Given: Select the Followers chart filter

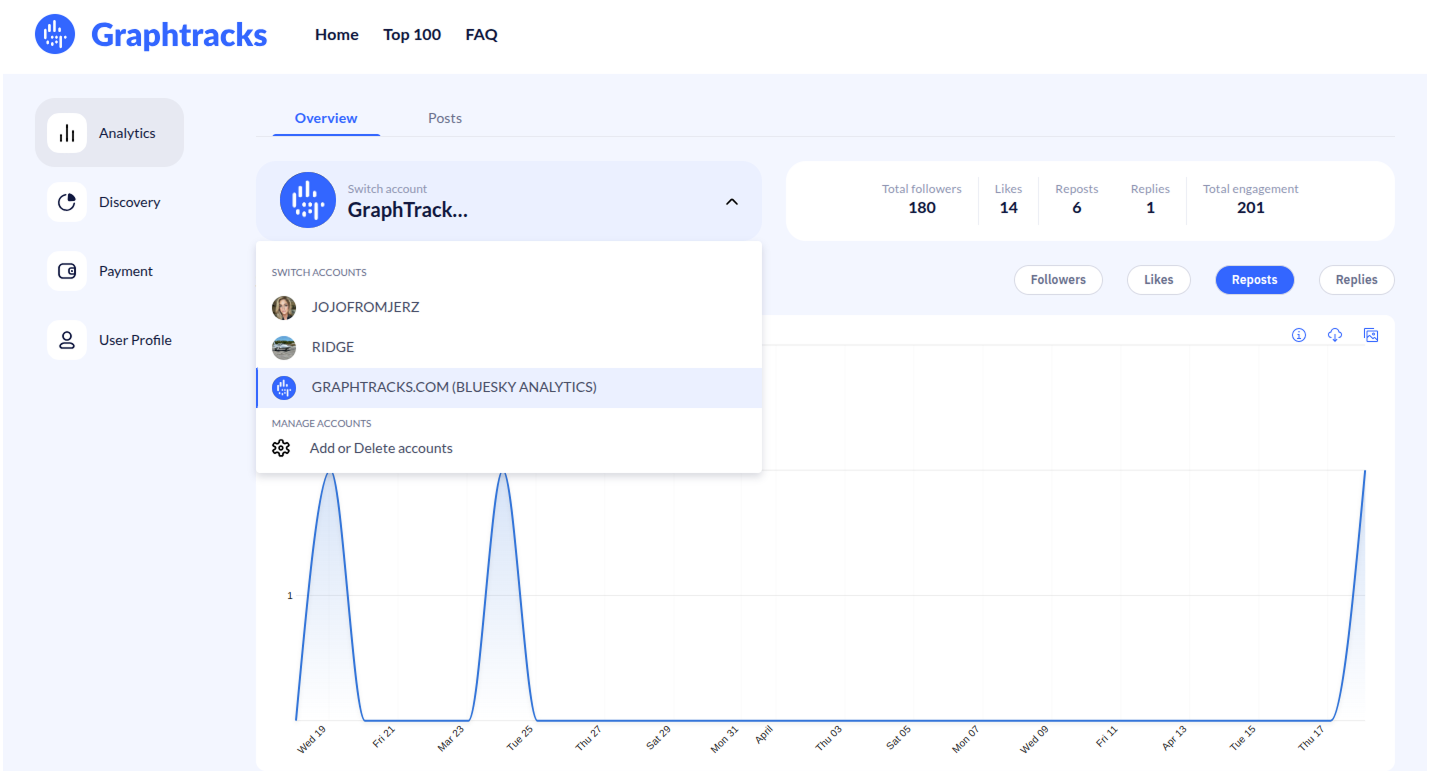Looking at the screenshot, I should click(x=1058, y=280).
